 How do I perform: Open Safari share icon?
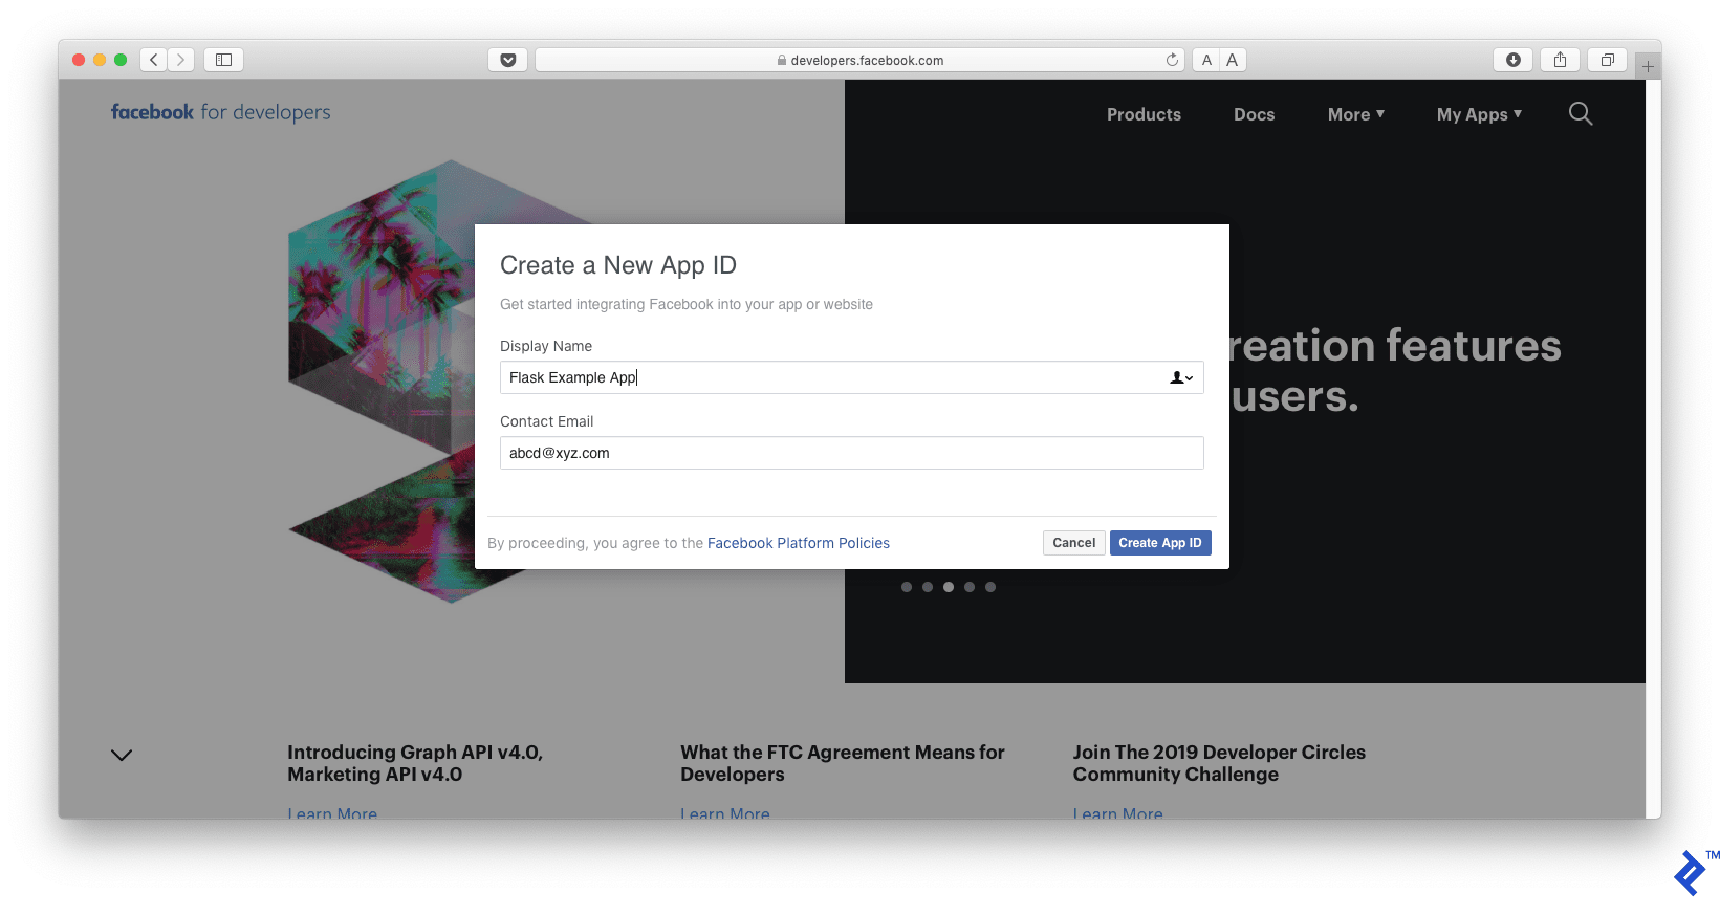click(1560, 60)
